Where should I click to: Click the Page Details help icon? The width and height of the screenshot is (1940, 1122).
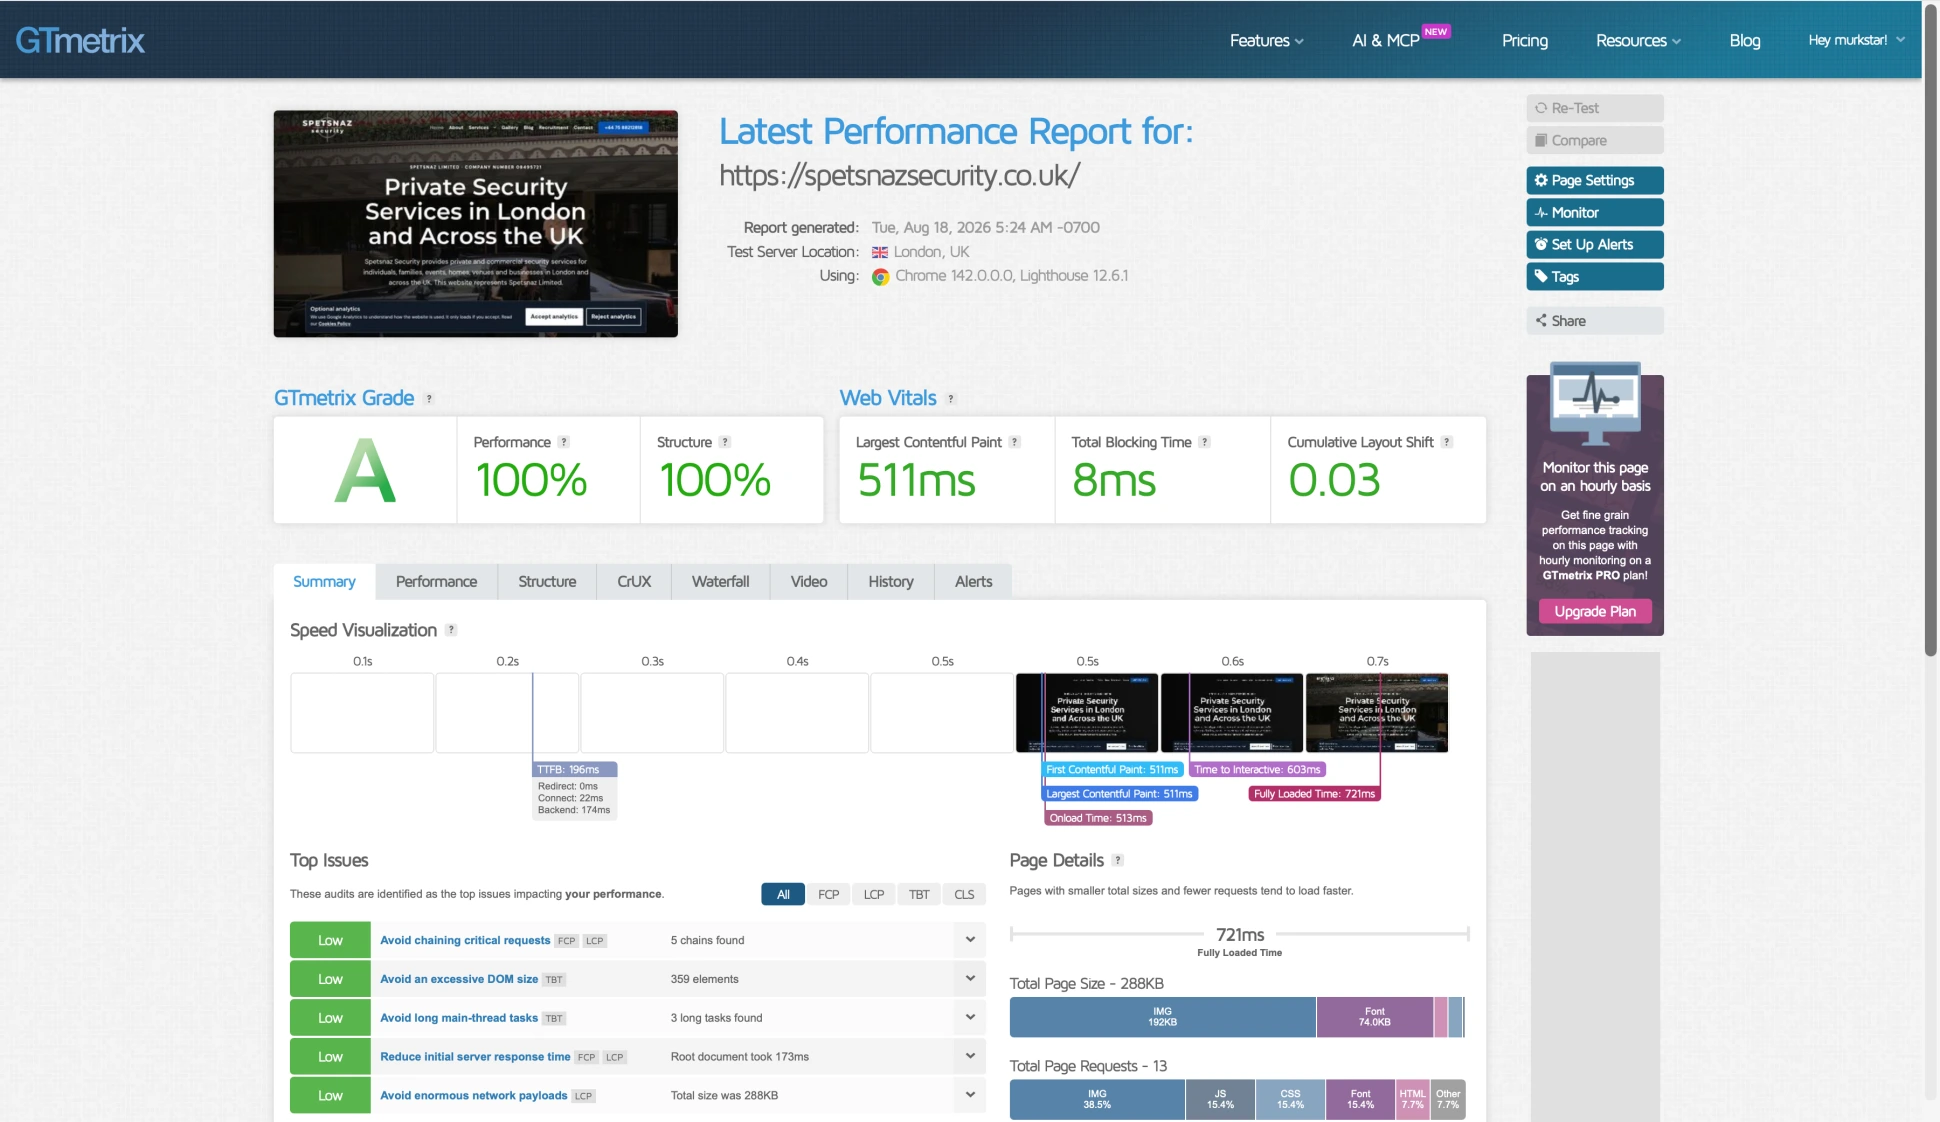pyautogui.click(x=1118, y=860)
